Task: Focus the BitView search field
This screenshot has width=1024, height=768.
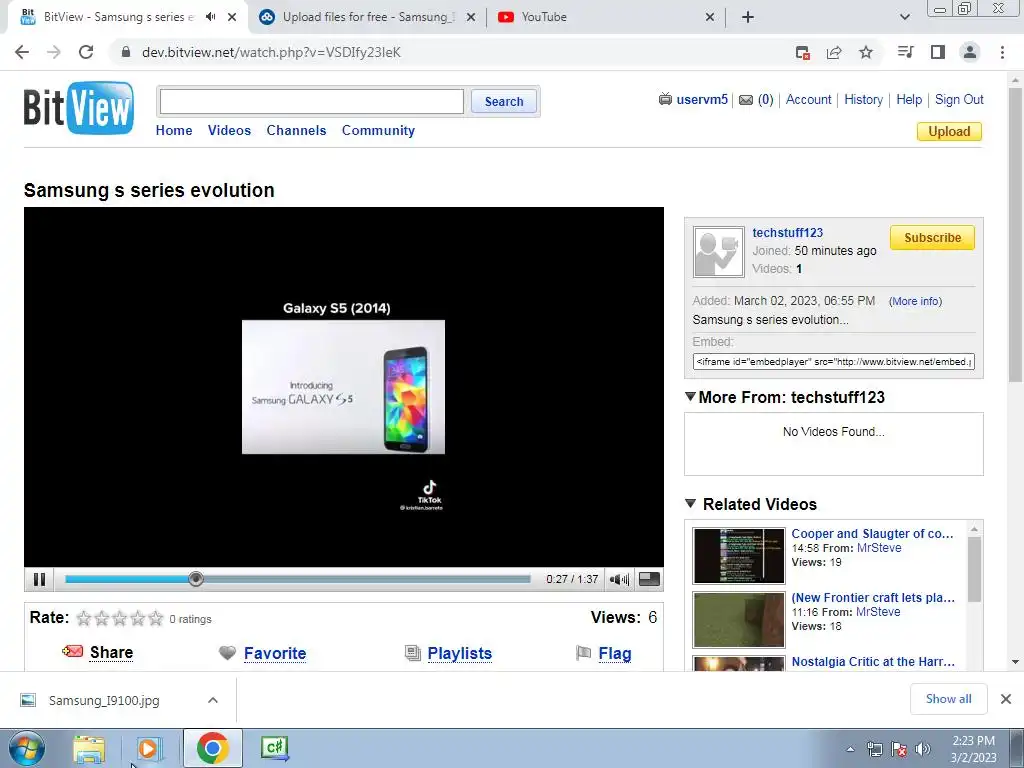Action: coord(312,101)
